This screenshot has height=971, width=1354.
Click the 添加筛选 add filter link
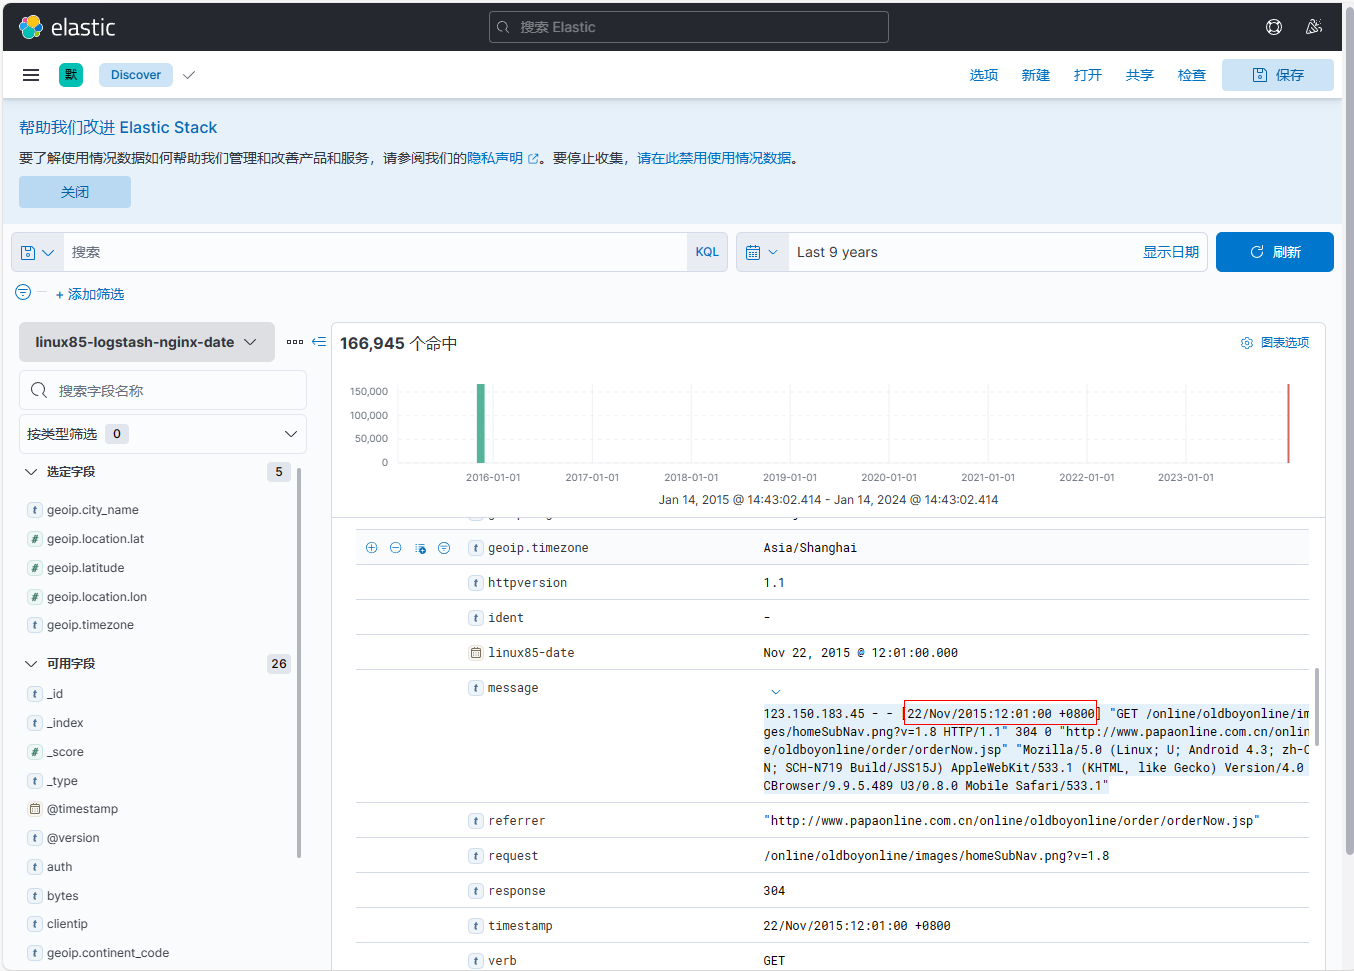point(90,294)
